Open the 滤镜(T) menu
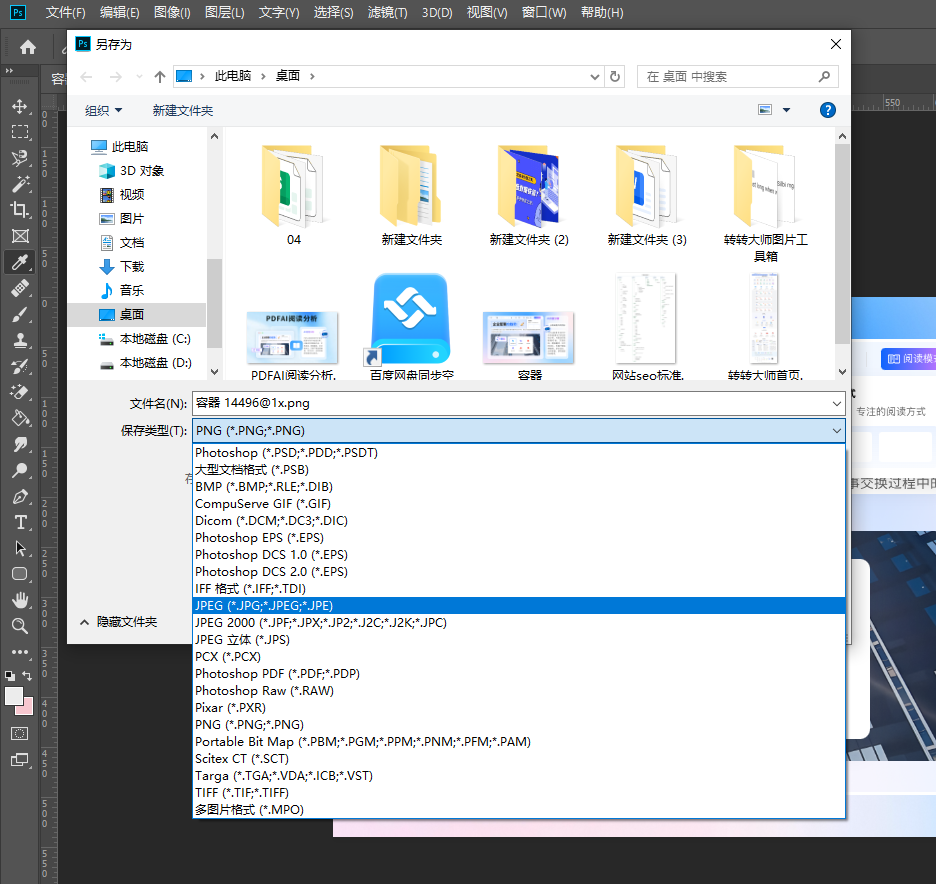The height and width of the screenshot is (884, 936). pos(387,13)
